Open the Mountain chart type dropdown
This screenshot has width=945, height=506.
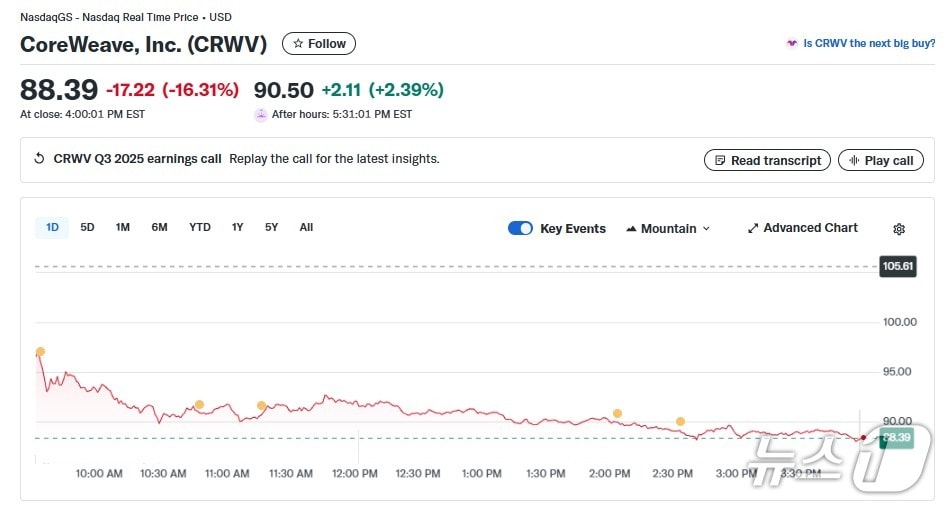[668, 228]
